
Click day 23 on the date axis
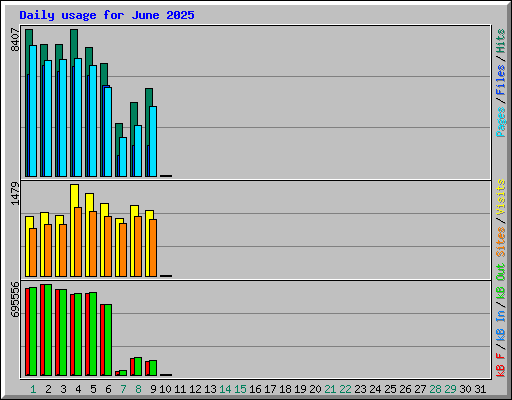pos(360,389)
